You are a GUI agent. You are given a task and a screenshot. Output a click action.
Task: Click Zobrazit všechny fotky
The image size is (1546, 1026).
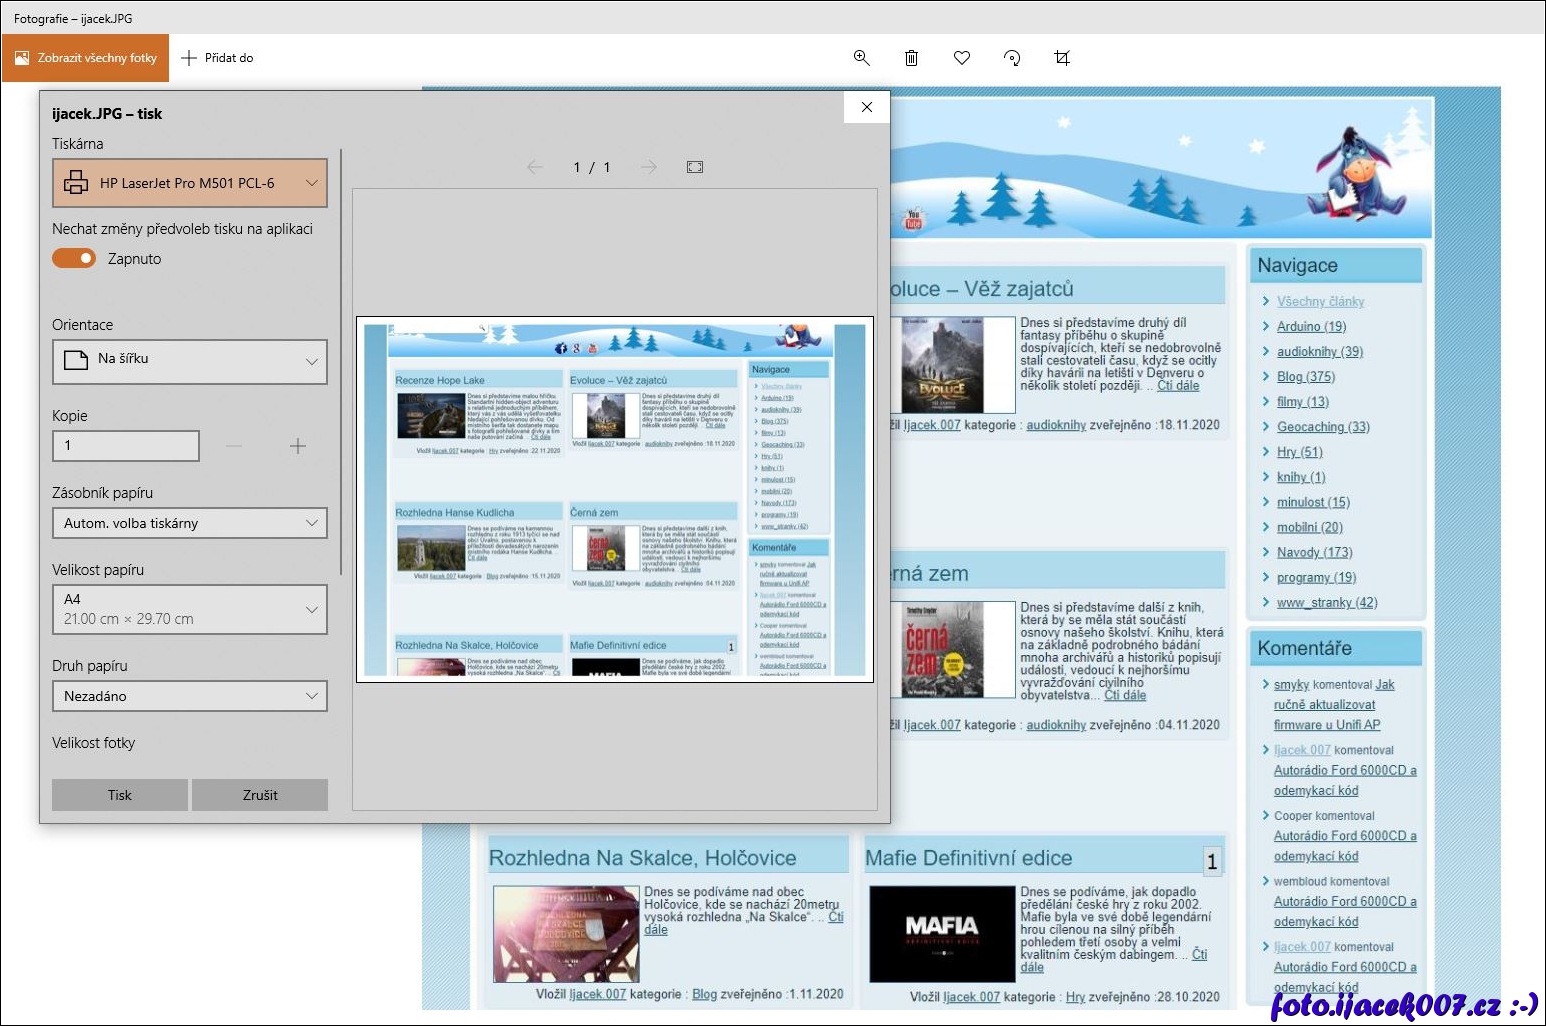point(86,58)
